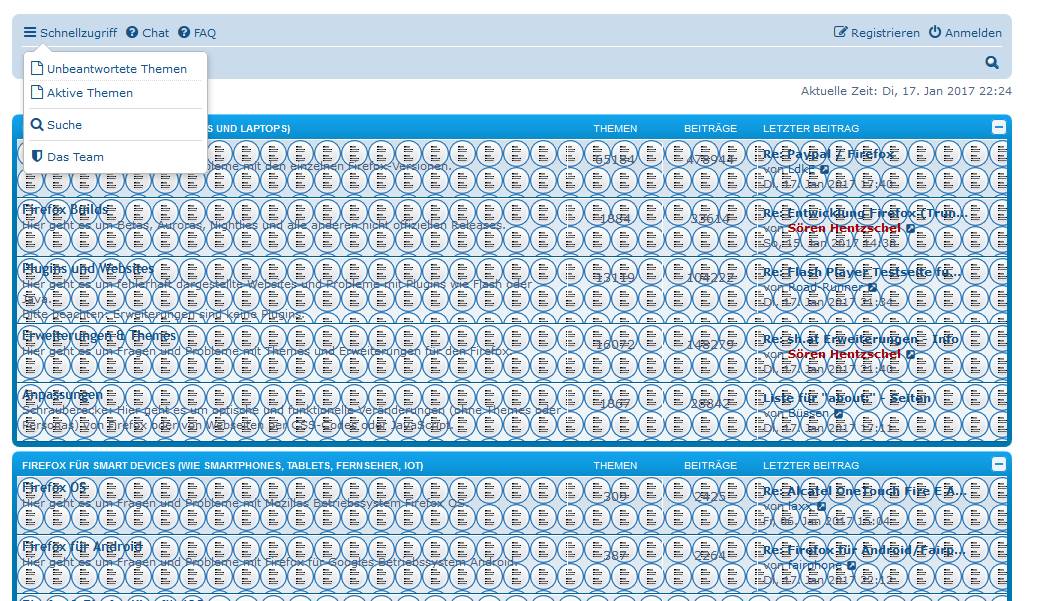Open last post Re: Firefox für Android/Fairp...
Screen dimensions: 1038x601
click(864, 550)
